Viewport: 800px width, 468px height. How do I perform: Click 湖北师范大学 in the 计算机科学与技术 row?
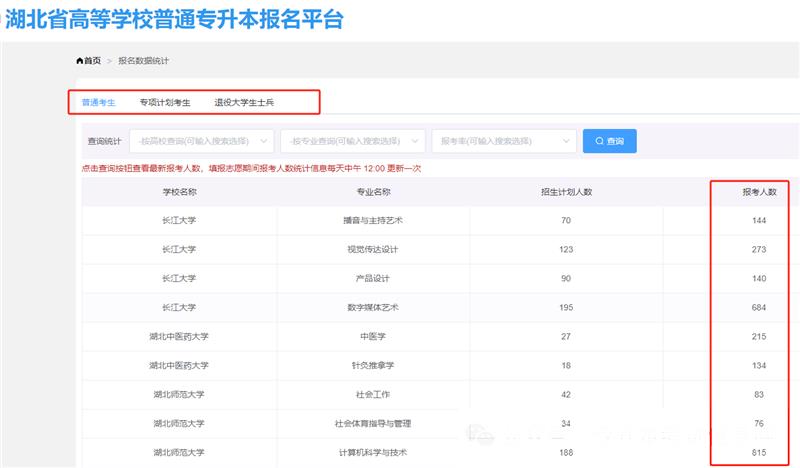click(x=179, y=453)
